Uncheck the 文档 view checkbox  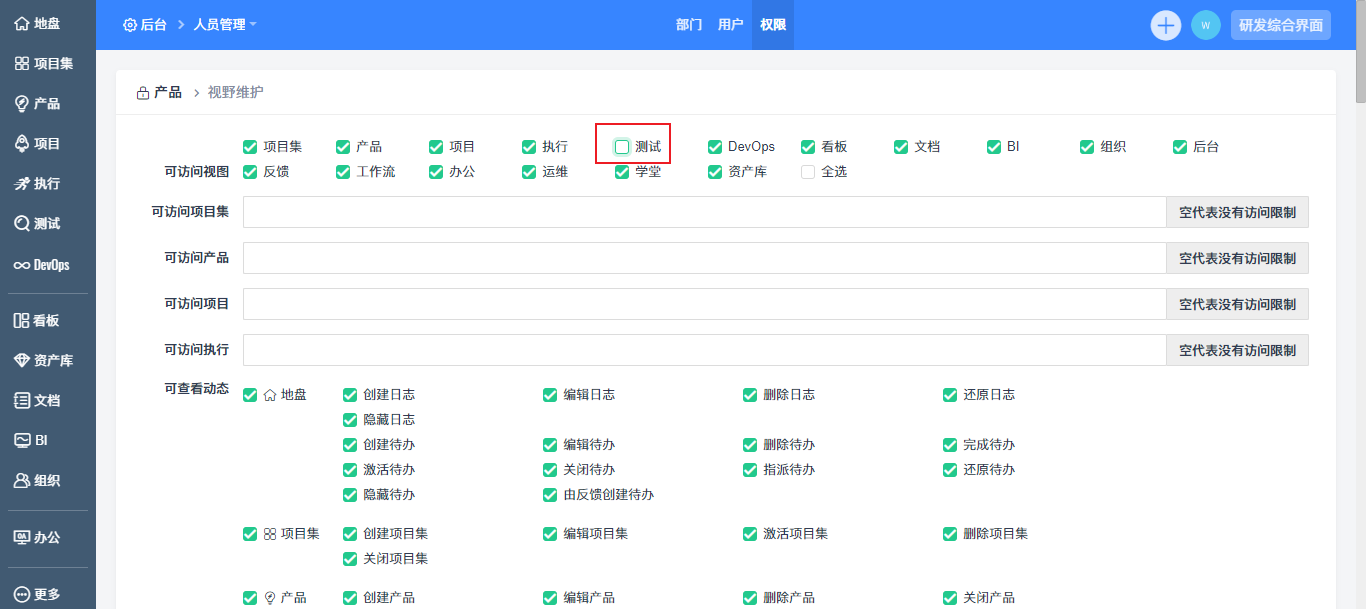pos(901,147)
